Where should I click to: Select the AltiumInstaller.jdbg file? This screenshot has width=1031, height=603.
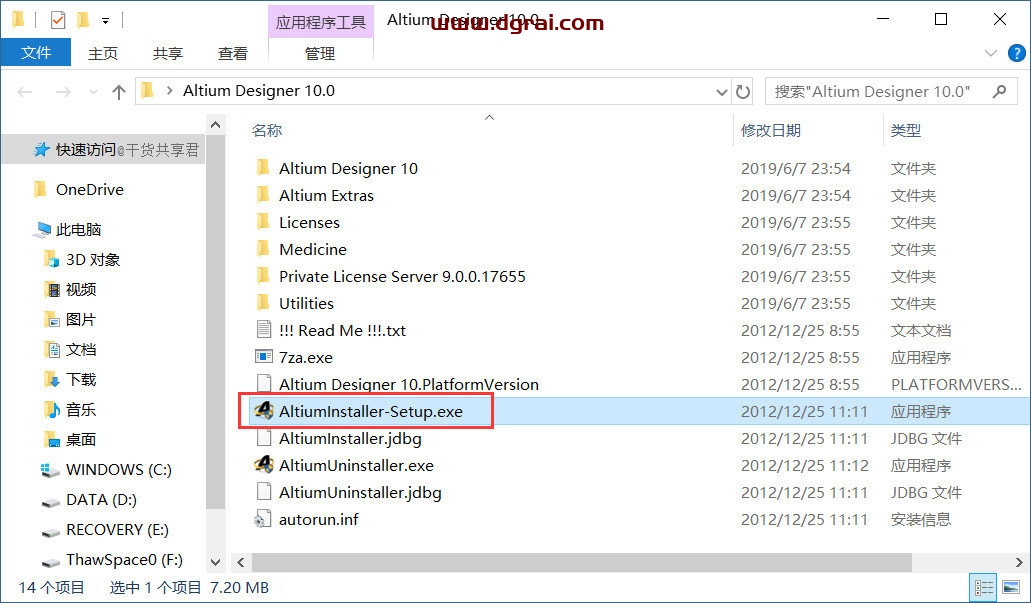(x=350, y=439)
